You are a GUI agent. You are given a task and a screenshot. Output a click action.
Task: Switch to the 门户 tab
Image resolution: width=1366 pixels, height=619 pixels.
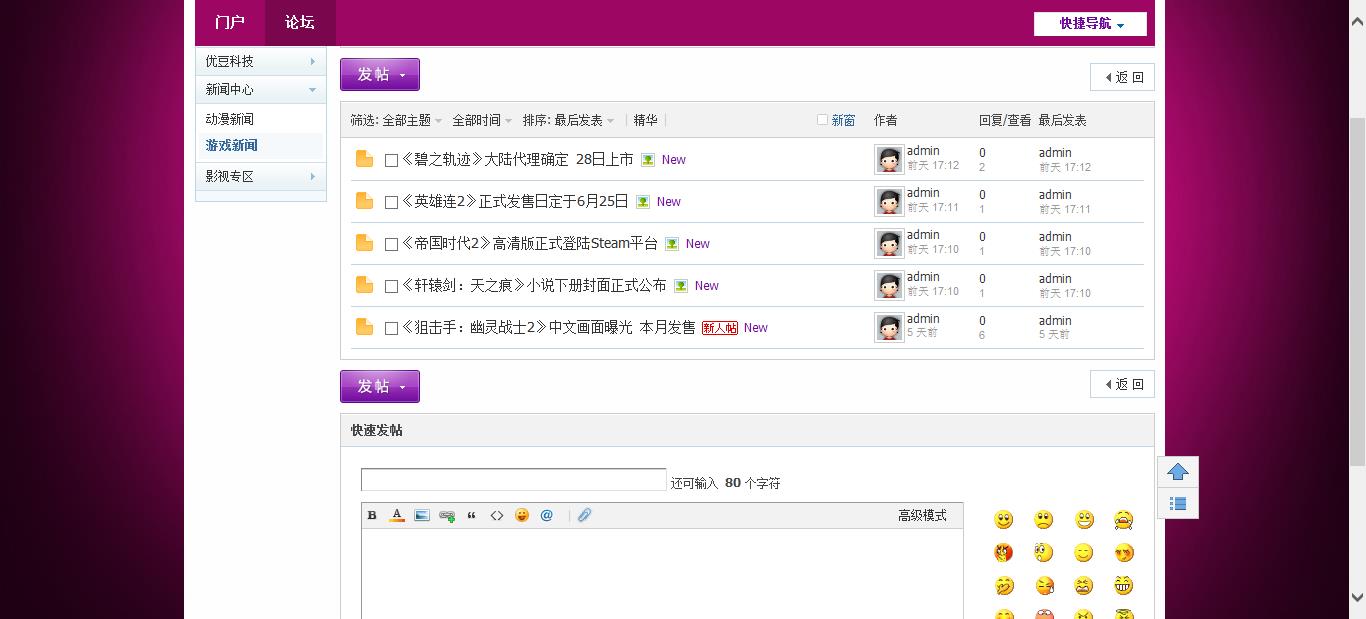(230, 22)
